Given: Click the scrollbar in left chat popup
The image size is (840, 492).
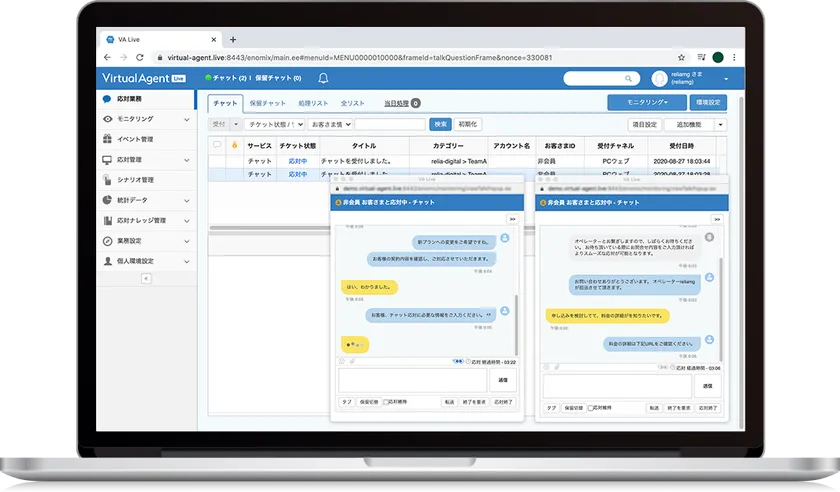Looking at the screenshot, I should click(516, 324).
